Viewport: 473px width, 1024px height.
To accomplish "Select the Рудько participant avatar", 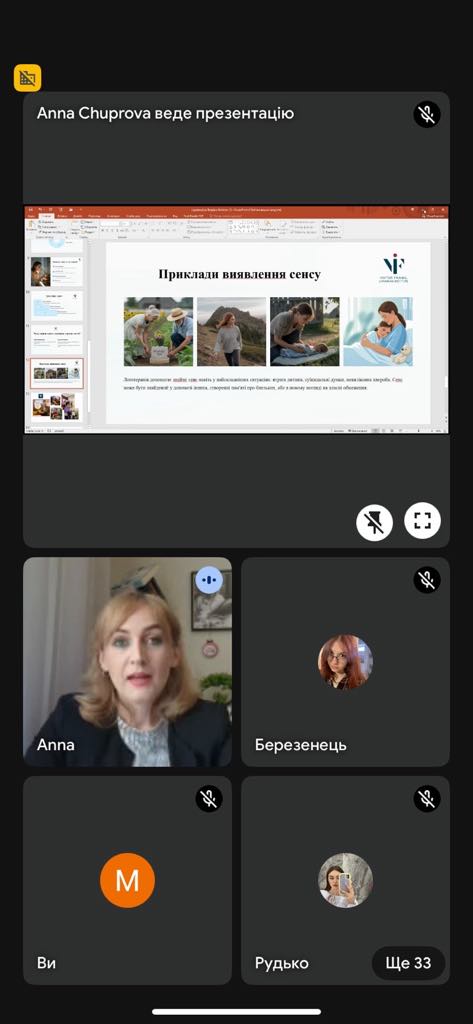I will tap(346, 880).
